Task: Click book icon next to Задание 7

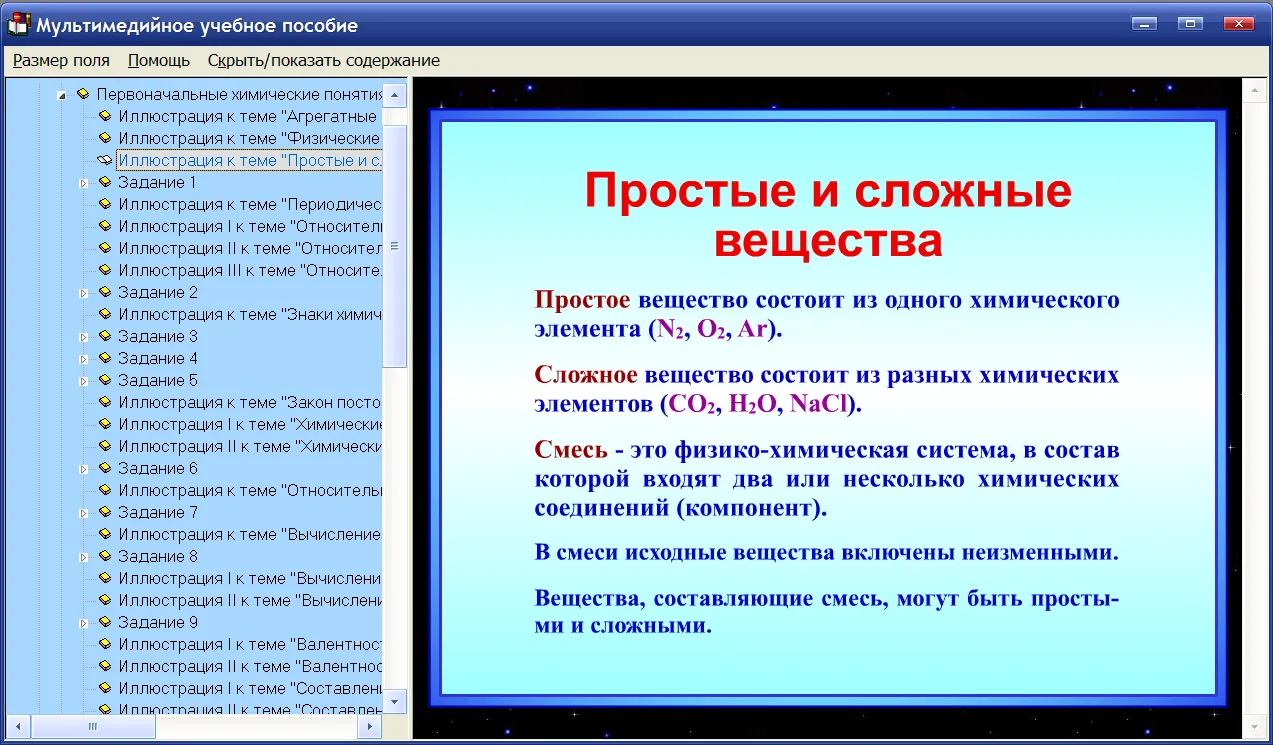Action: point(104,513)
